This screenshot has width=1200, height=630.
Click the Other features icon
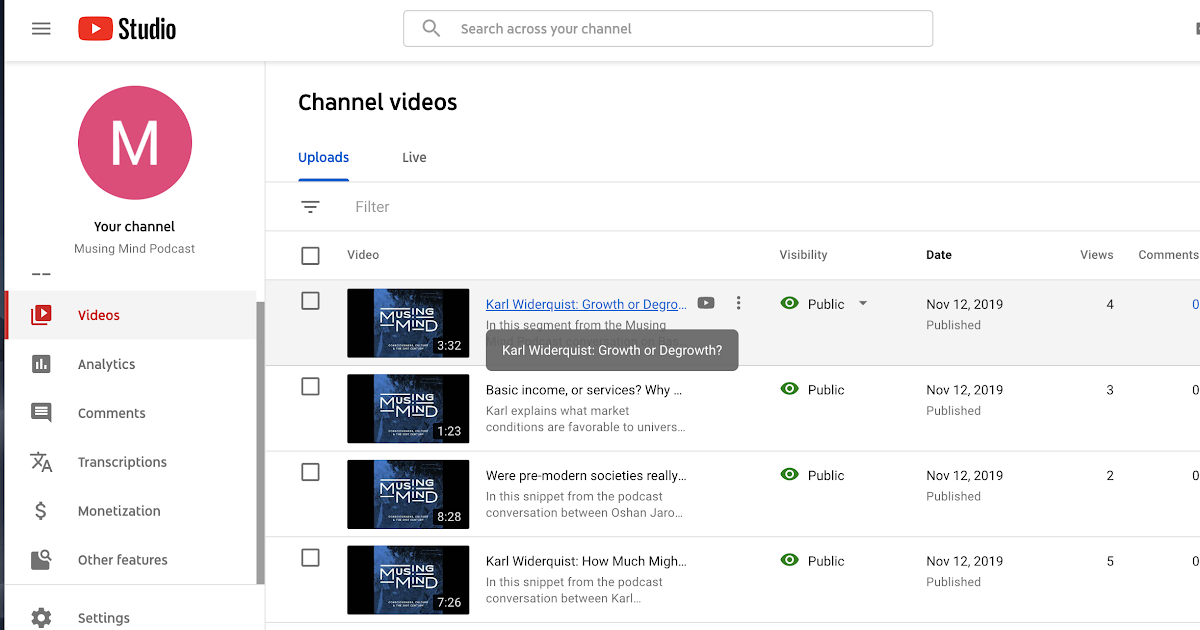(x=41, y=560)
